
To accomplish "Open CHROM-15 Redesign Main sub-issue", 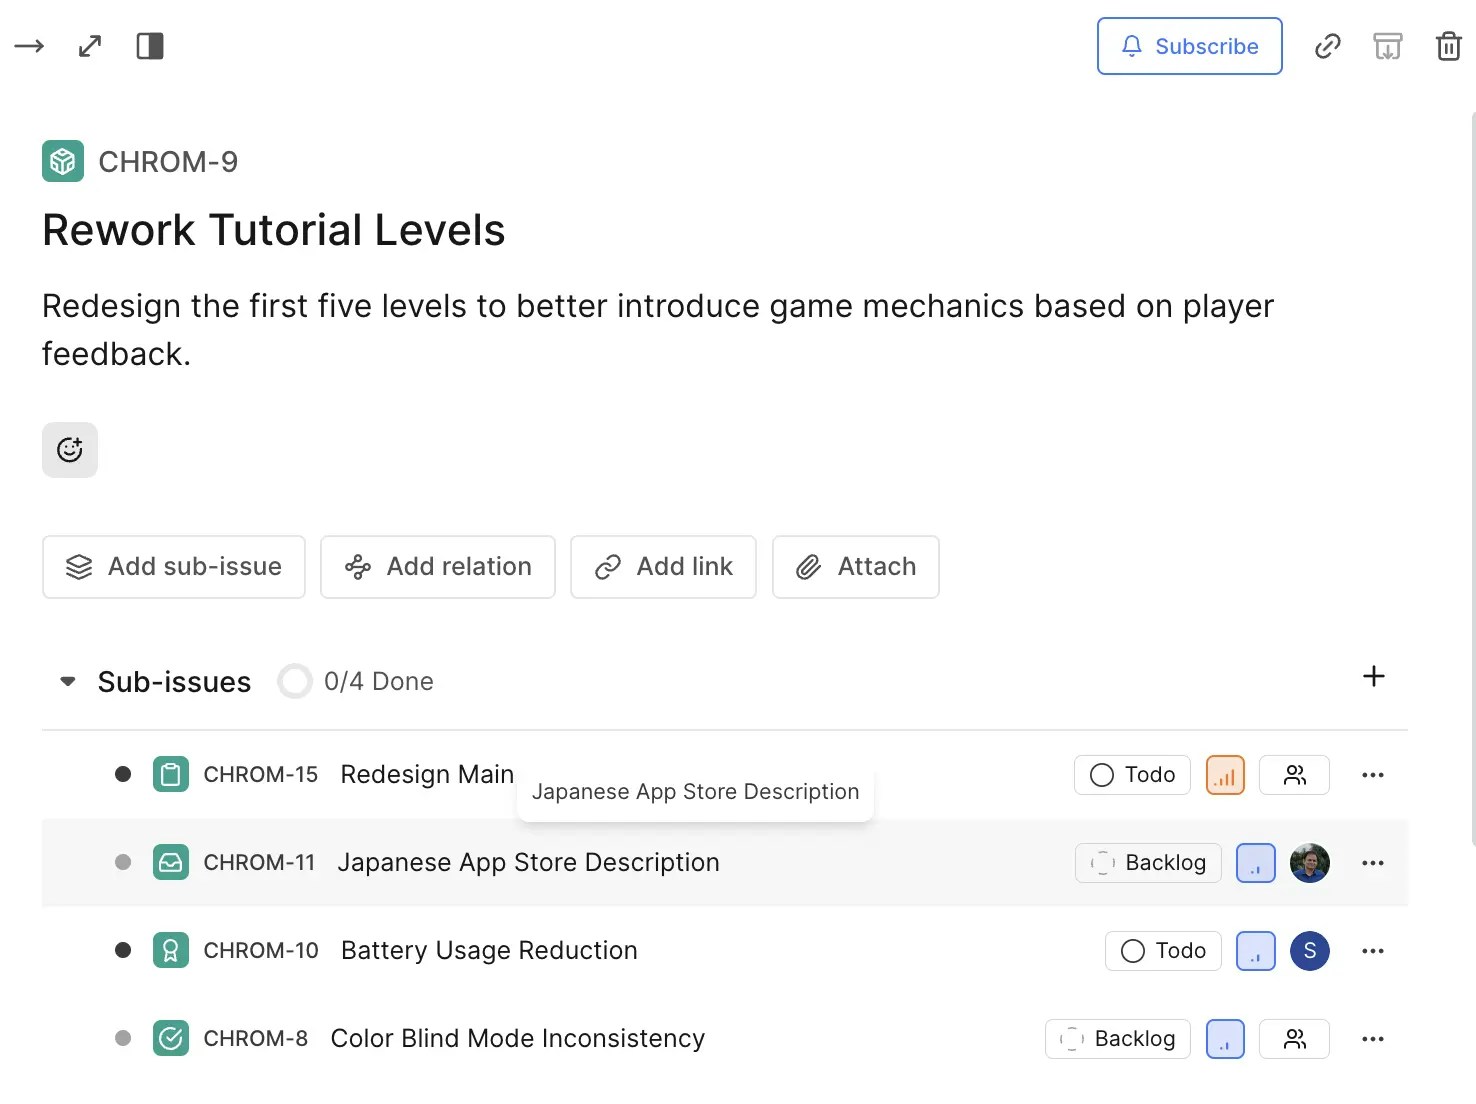I will pos(427,775).
